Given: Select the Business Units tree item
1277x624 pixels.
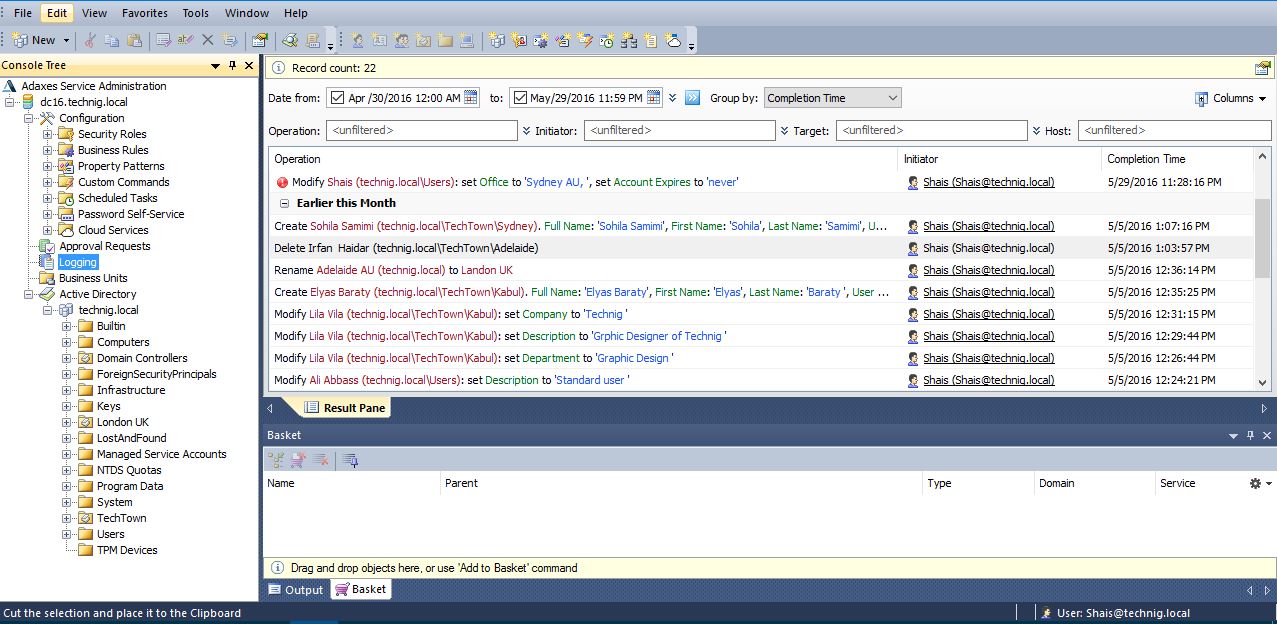Looking at the screenshot, I should pyautogui.click(x=93, y=278).
